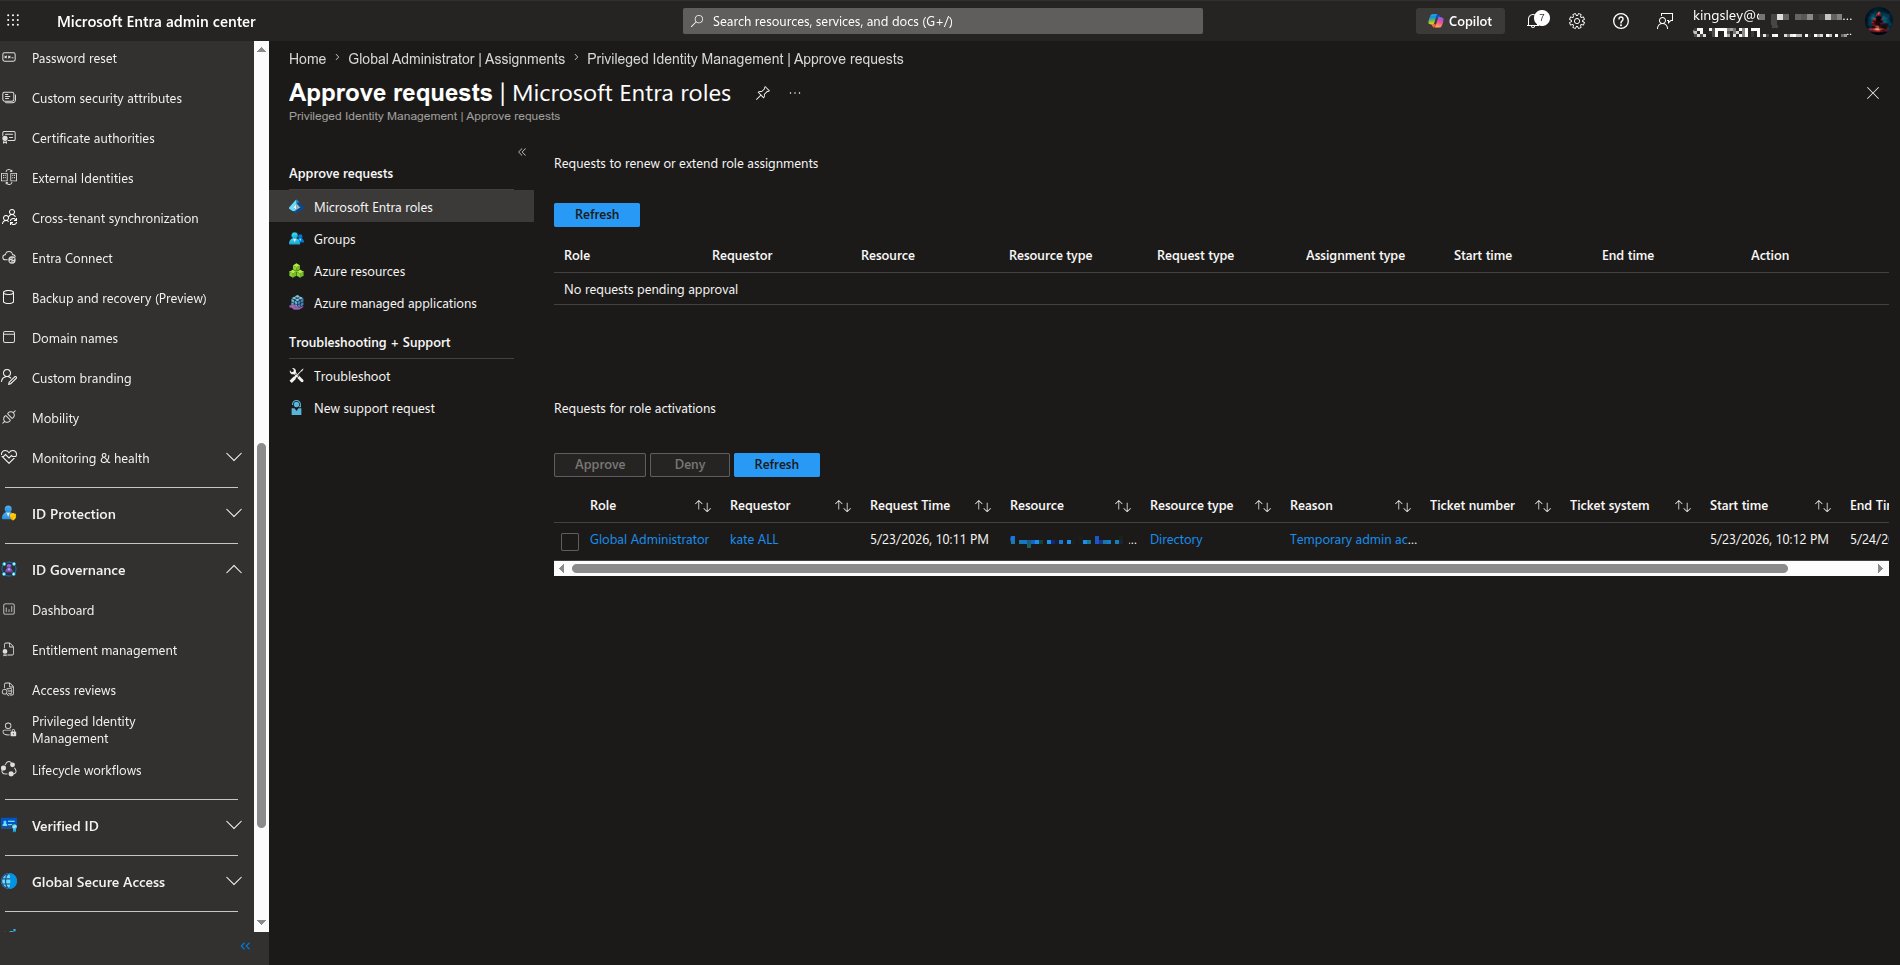
Task: Open the account avatar picture
Action: pyautogui.click(x=1877, y=21)
